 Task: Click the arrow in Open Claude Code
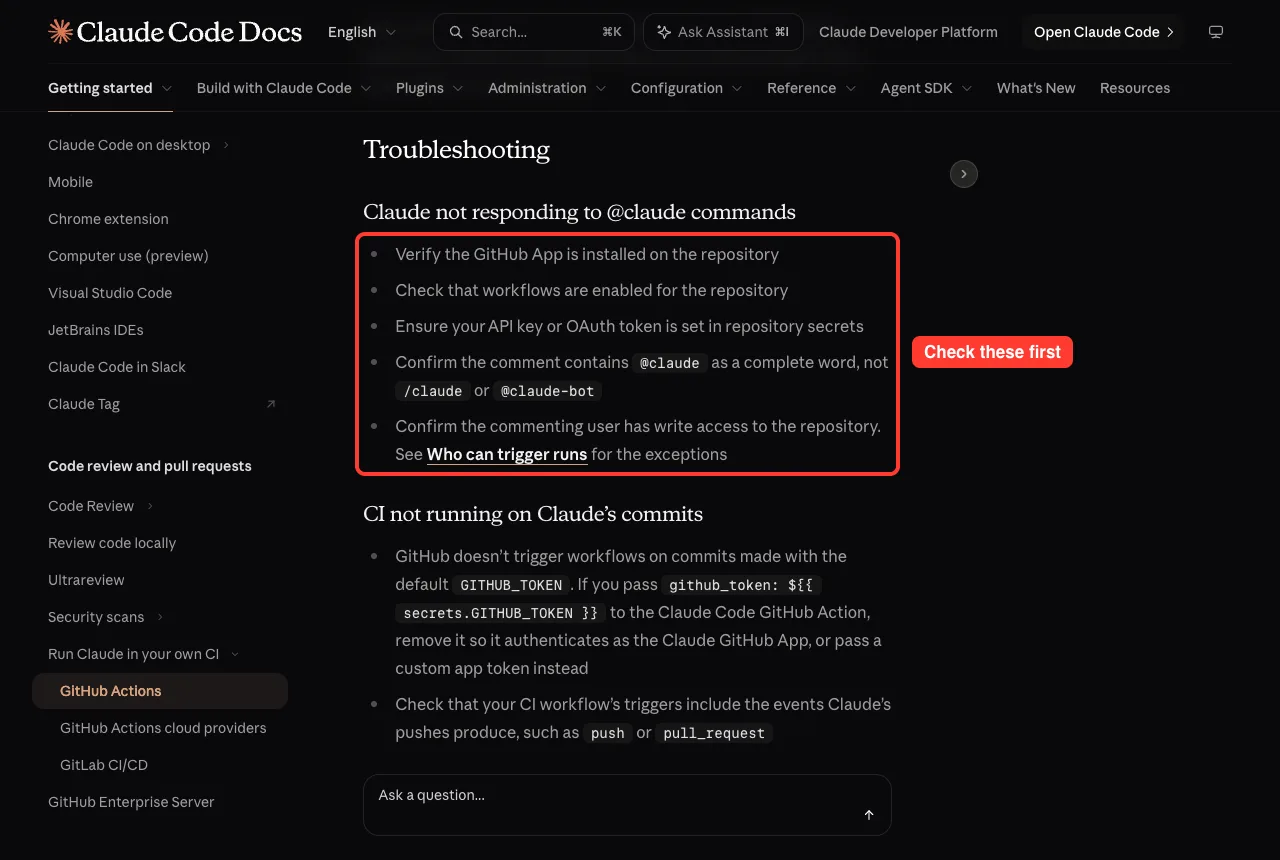(1171, 32)
